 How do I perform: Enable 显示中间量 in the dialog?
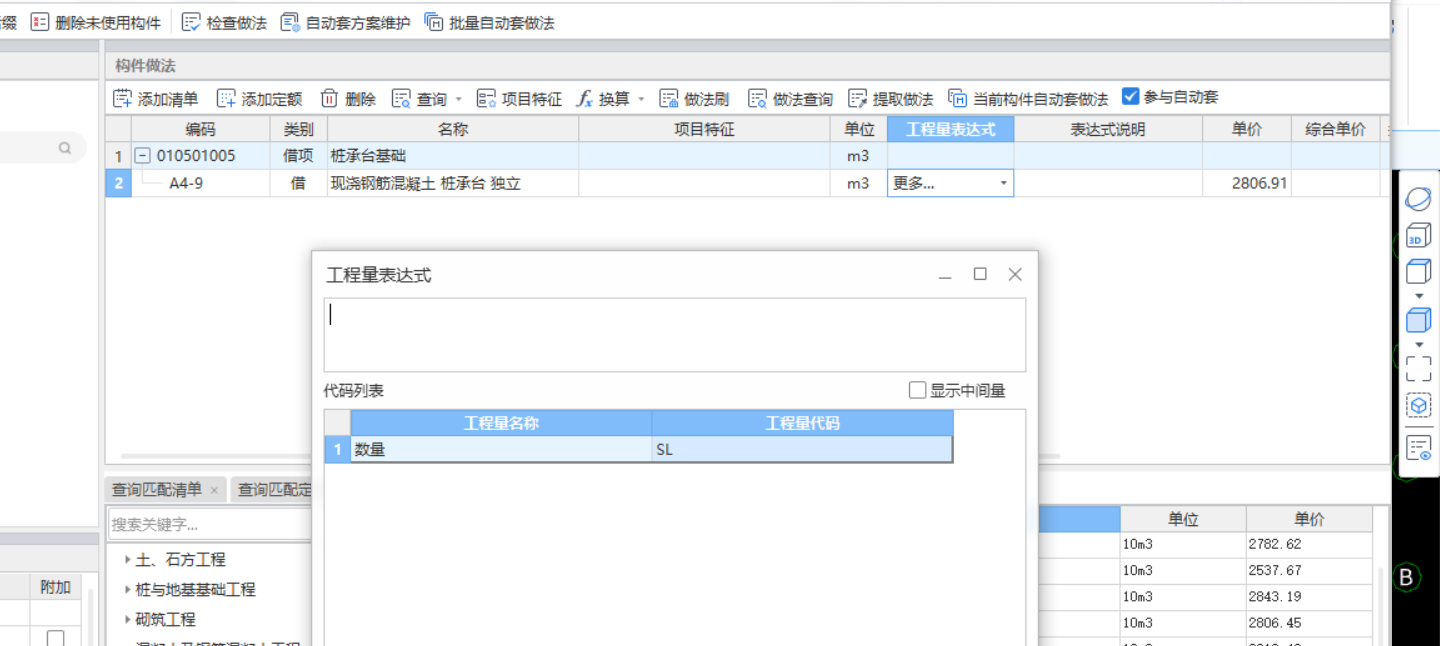[917, 390]
